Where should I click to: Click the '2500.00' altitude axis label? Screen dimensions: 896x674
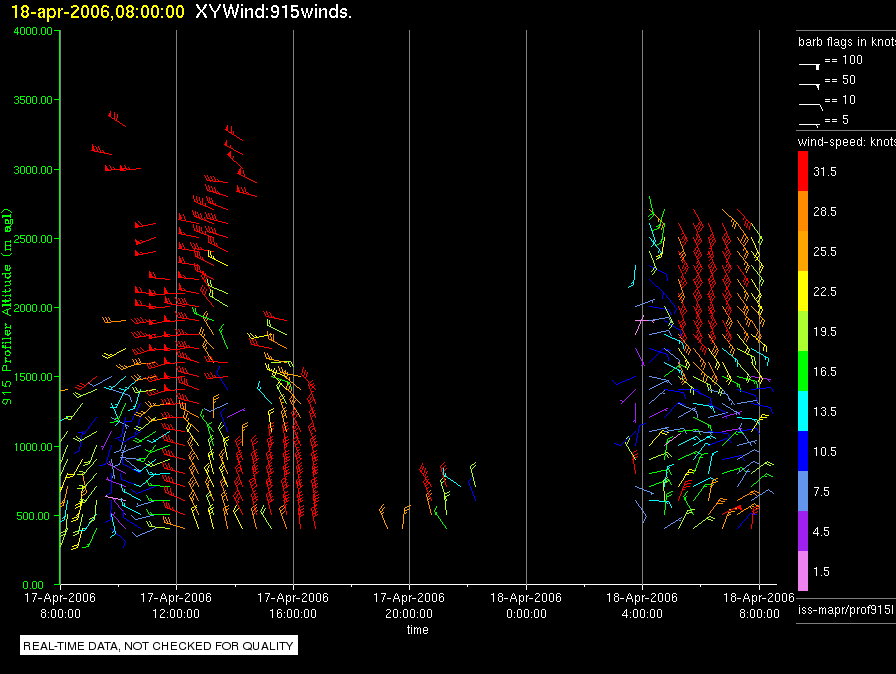(33, 239)
